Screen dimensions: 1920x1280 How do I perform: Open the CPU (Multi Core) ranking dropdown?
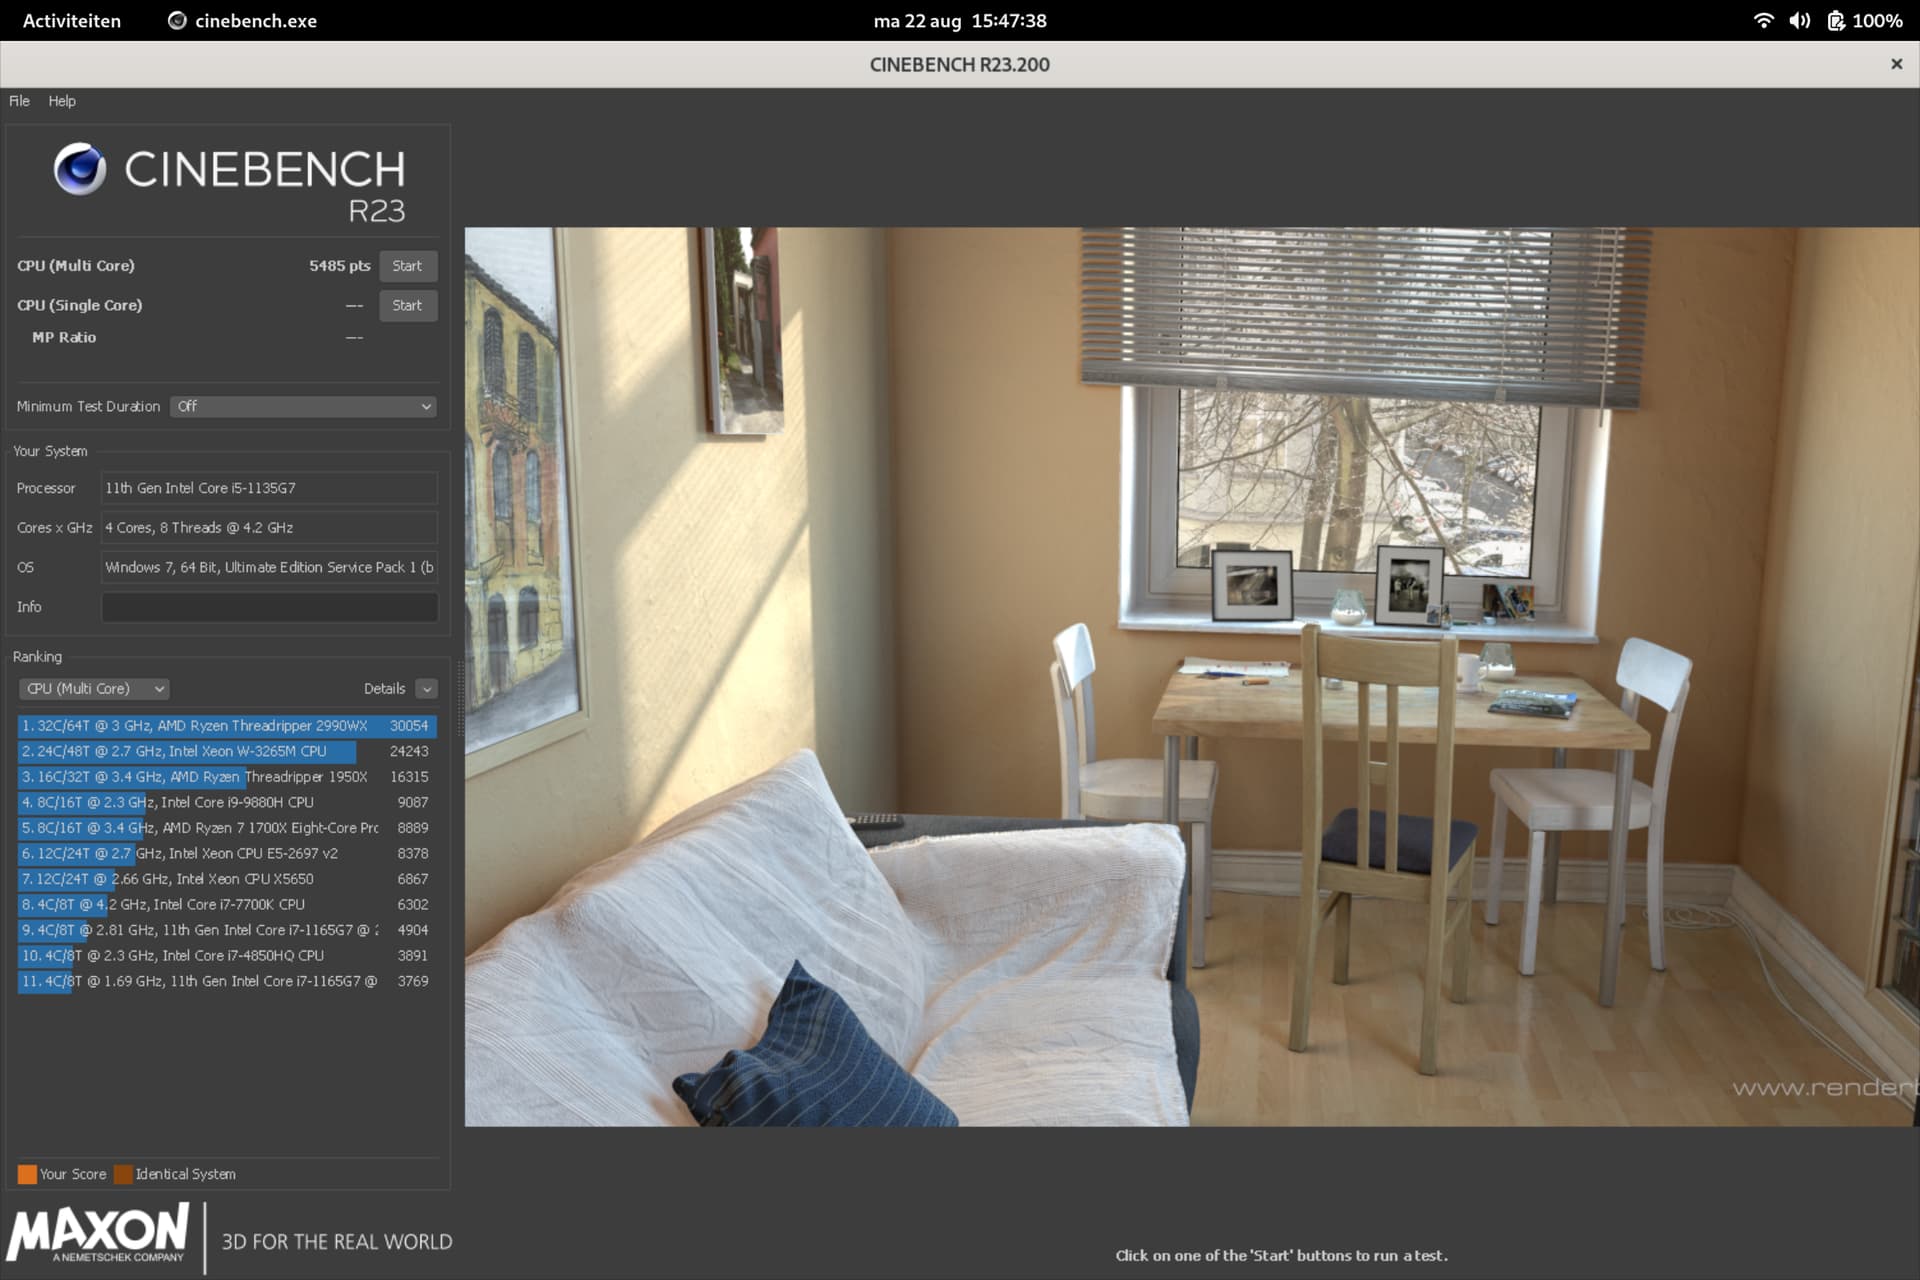(94, 689)
